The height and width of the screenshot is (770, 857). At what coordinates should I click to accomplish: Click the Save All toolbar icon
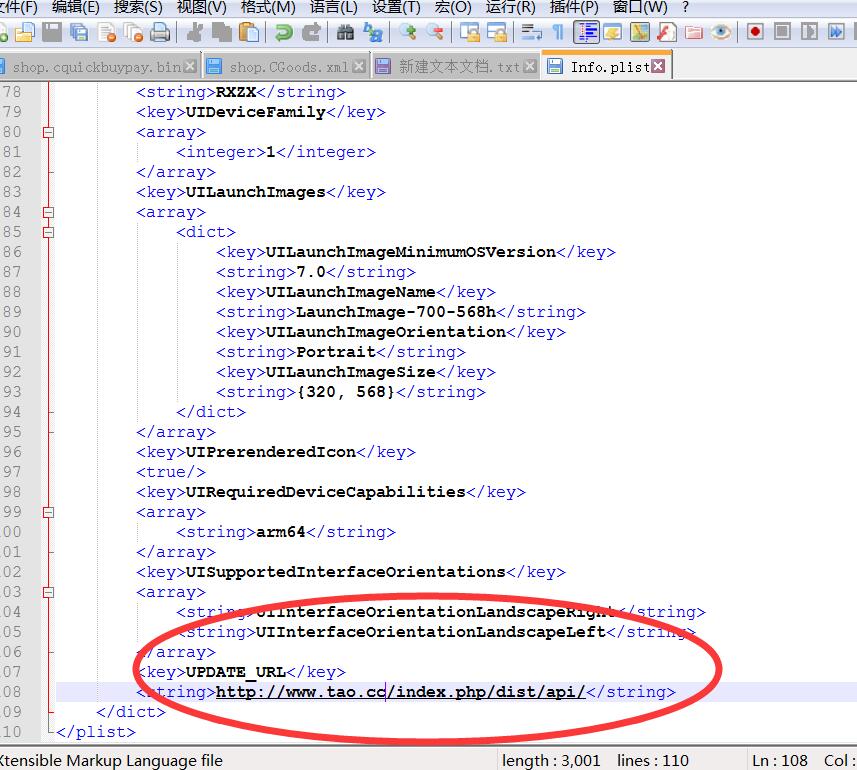(x=79, y=32)
